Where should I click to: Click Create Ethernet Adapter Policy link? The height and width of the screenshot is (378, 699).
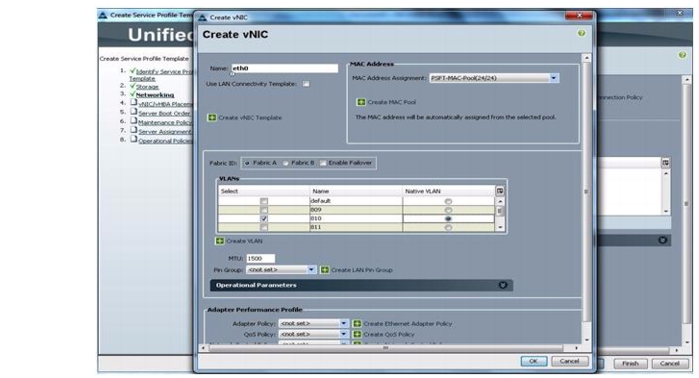(x=408, y=324)
